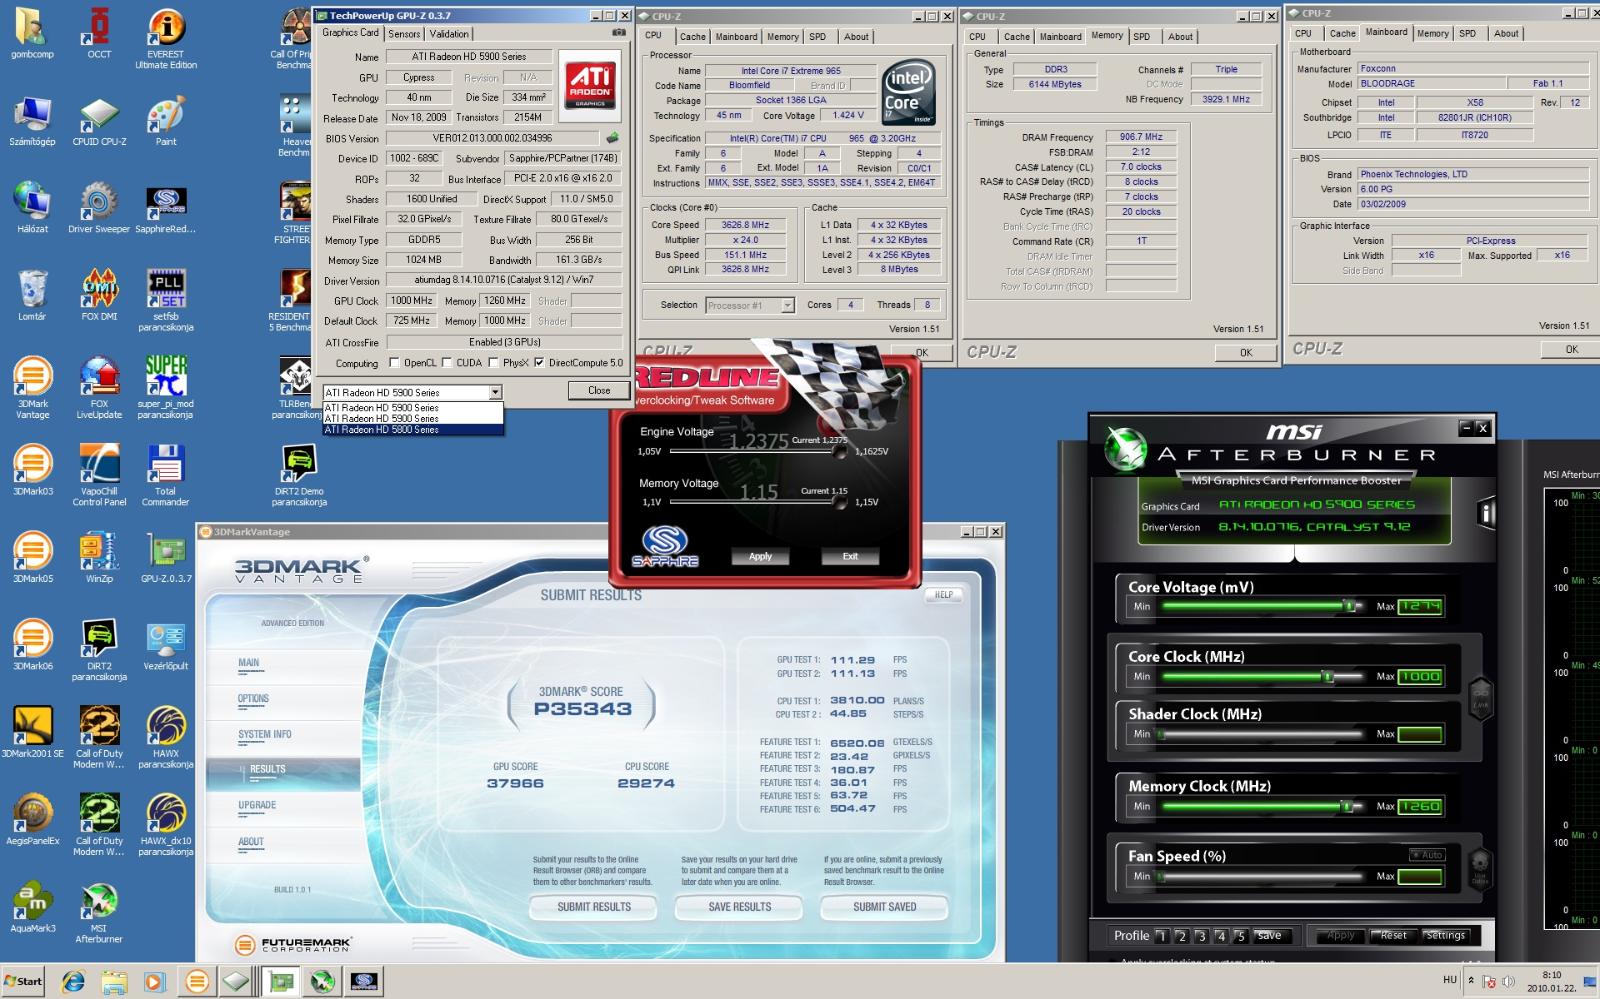
Task: Open the setfsb shortcut icon
Action: tap(166, 301)
